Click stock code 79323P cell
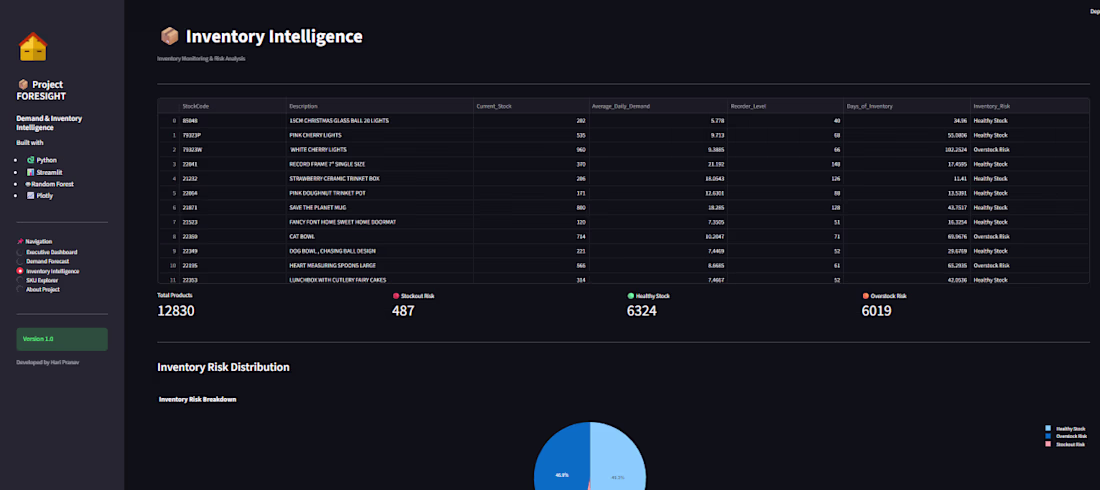 232,135
